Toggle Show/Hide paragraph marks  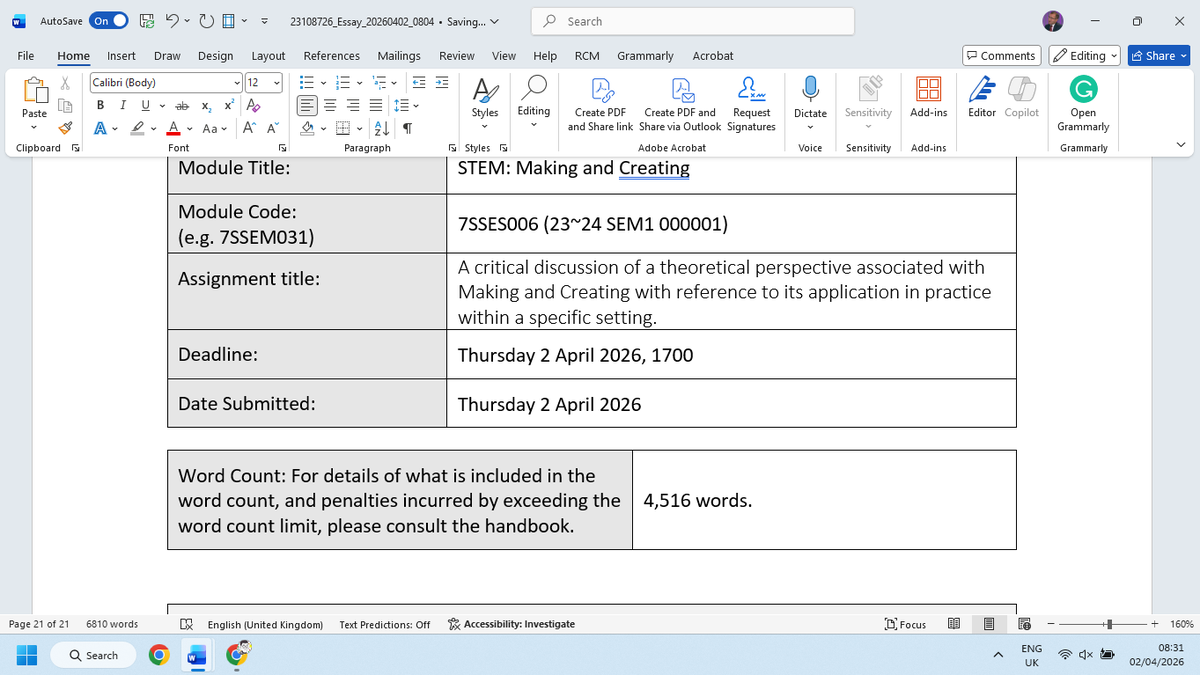[x=408, y=128]
